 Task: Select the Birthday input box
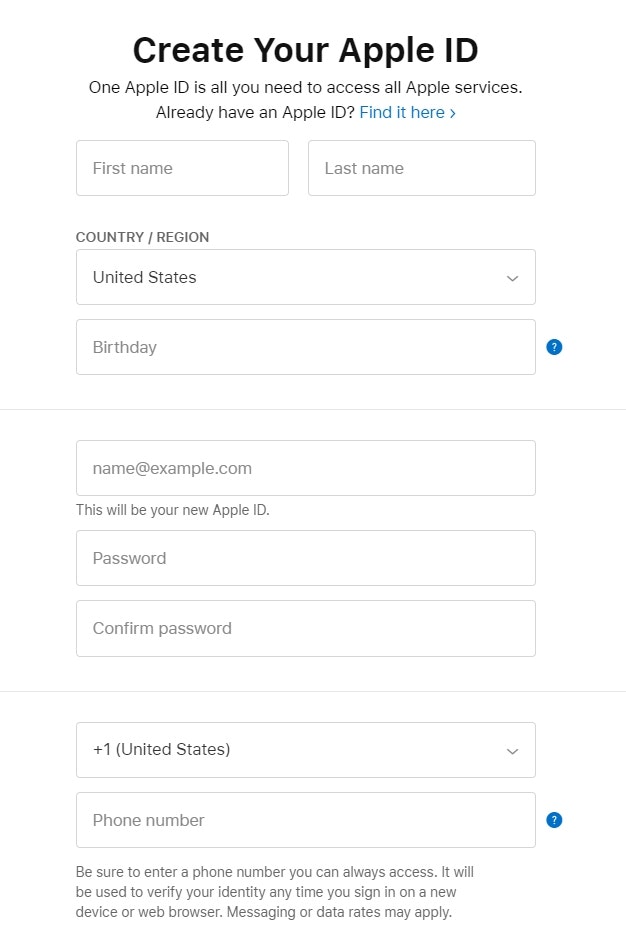tap(305, 347)
